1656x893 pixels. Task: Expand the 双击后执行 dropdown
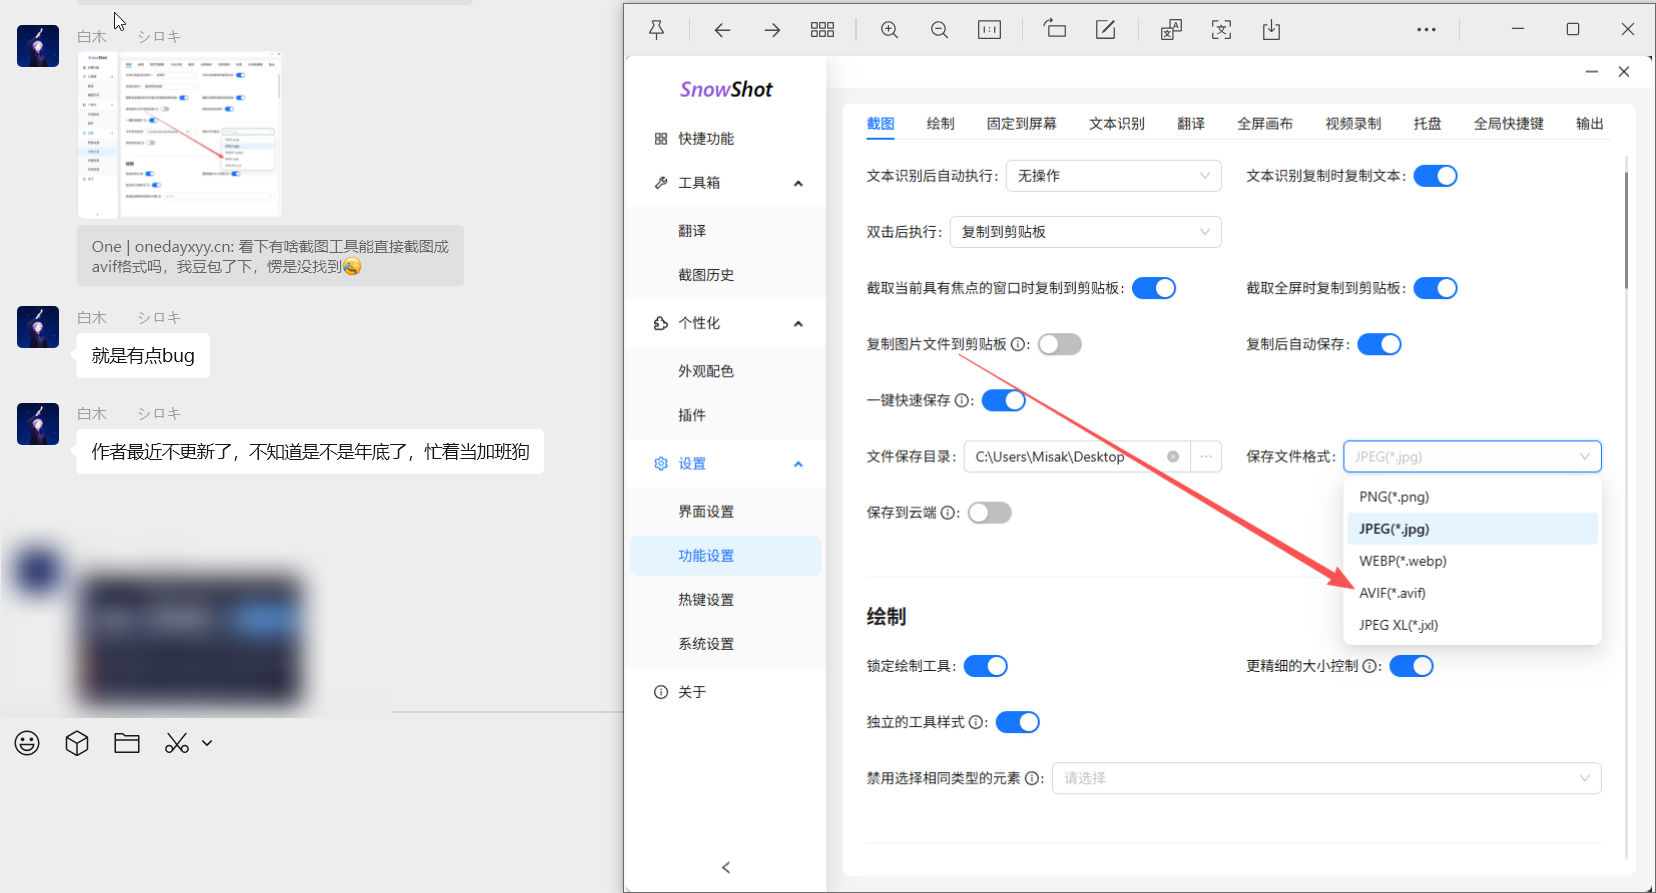[x=1085, y=232]
